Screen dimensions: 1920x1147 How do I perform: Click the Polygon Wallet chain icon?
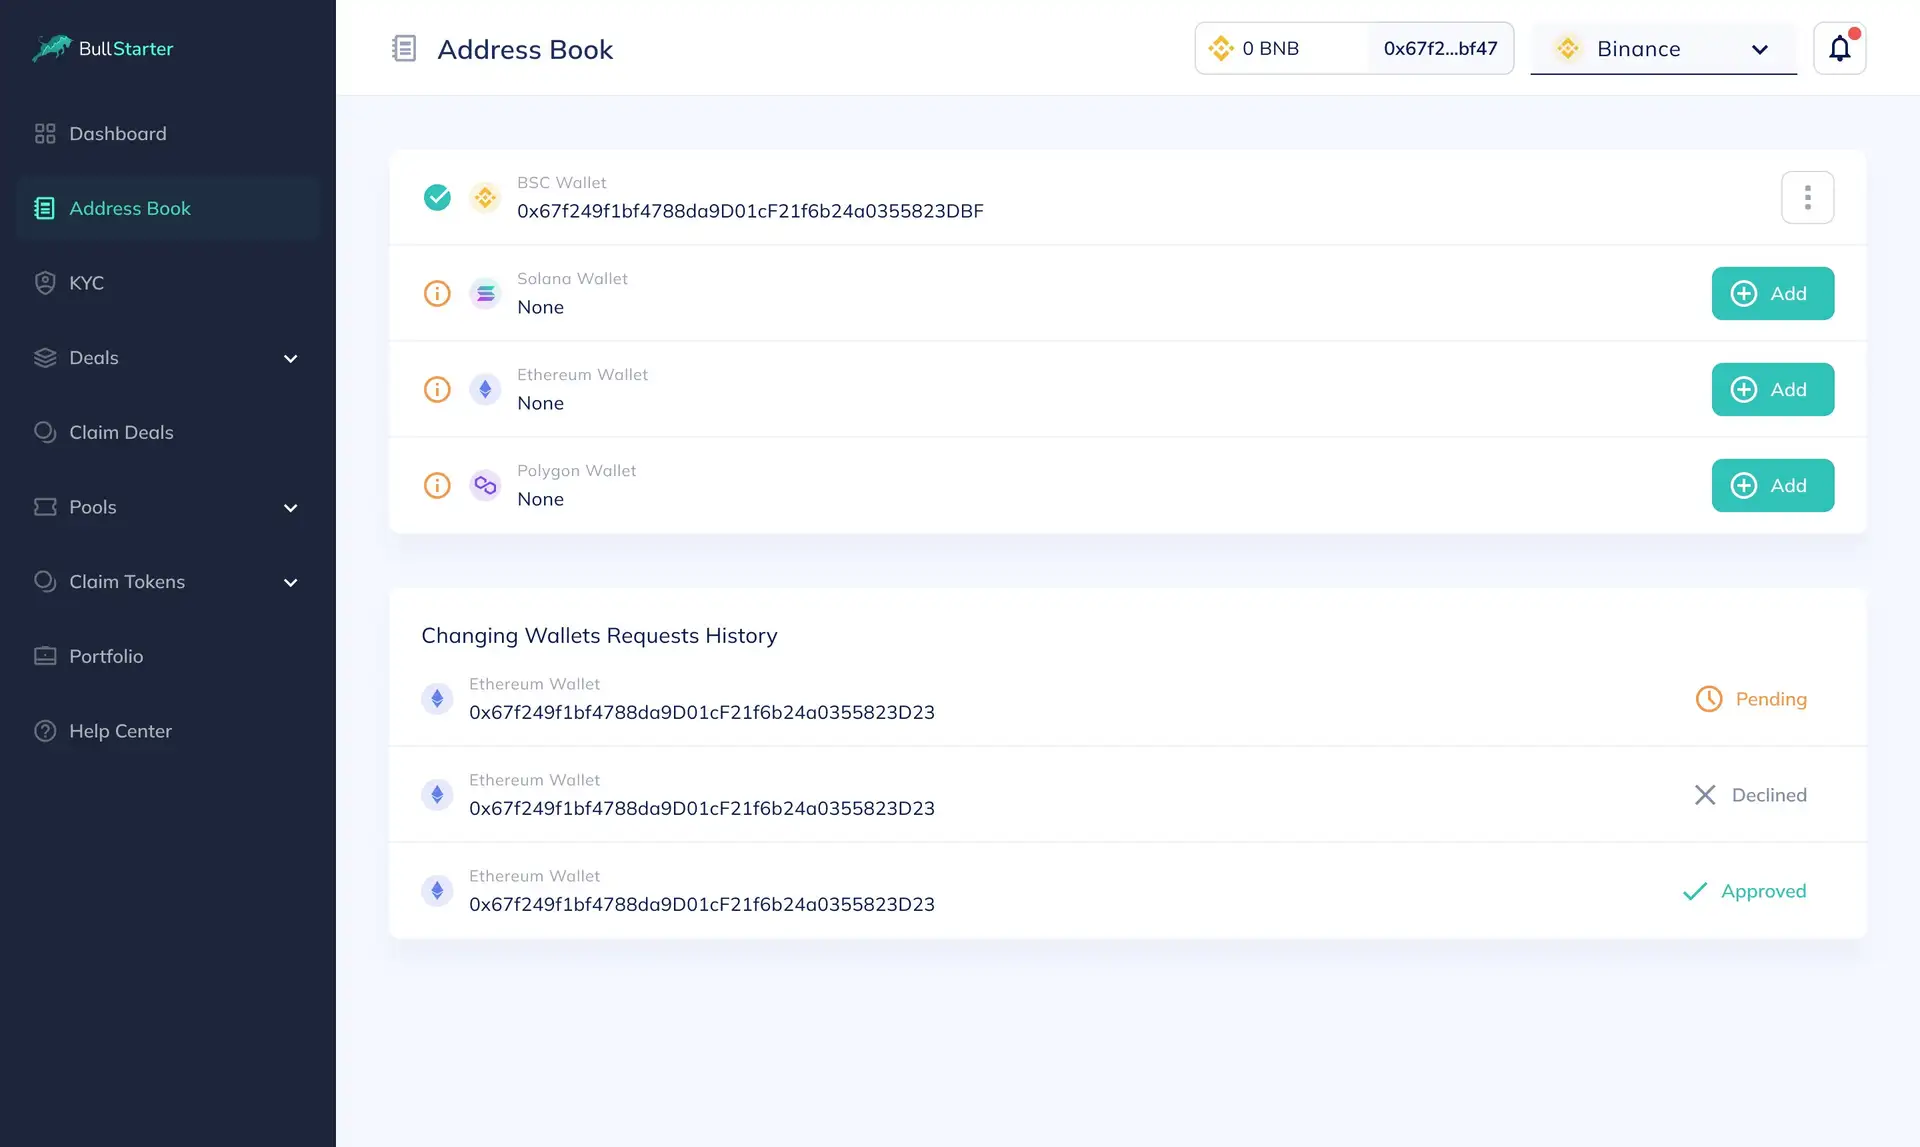(485, 485)
